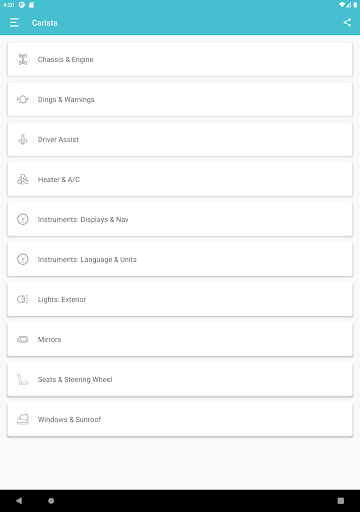The image size is (360, 512).
Task: Tap Android back navigation button
Action: tap(19, 501)
